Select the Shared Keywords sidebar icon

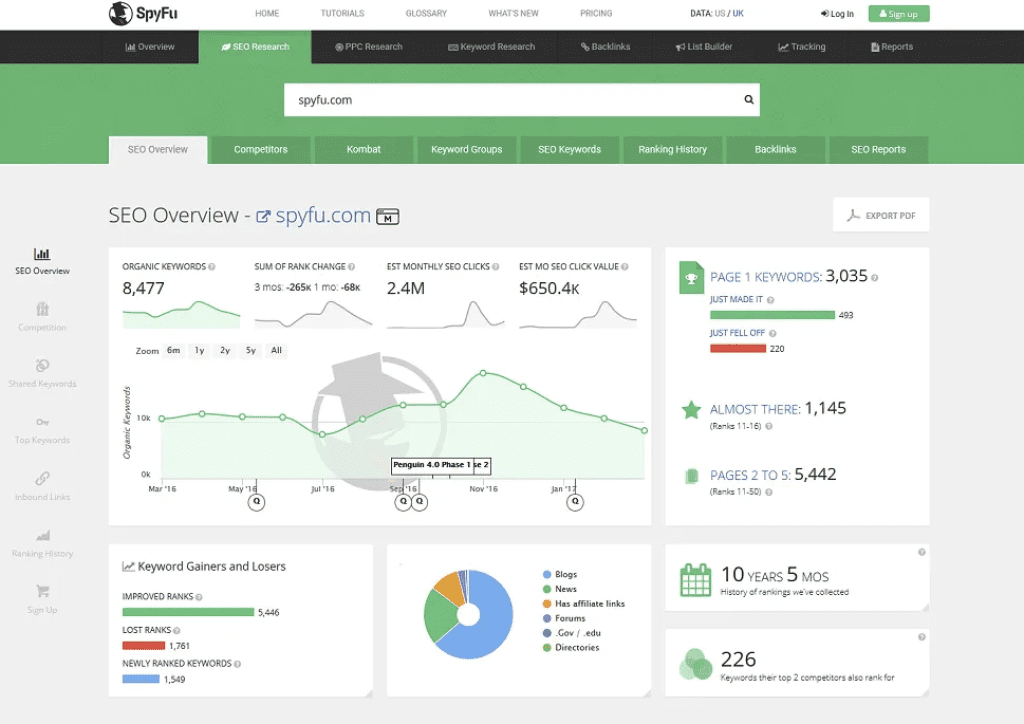pyautogui.click(x=42, y=366)
